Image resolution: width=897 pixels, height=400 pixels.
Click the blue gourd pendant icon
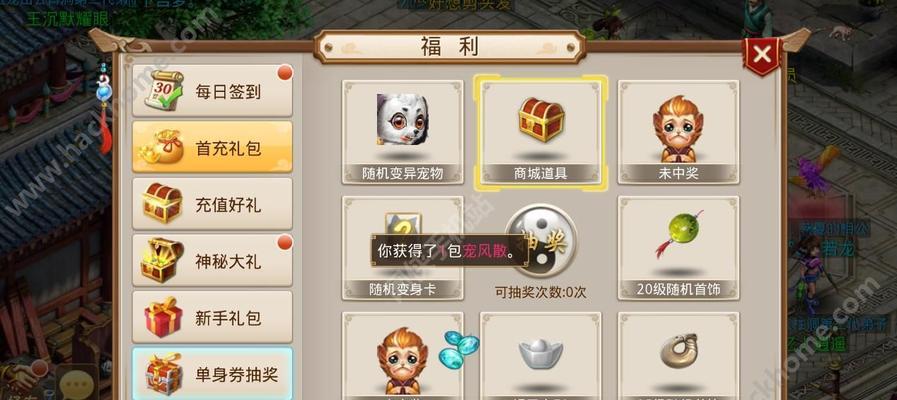click(x=102, y=91)
